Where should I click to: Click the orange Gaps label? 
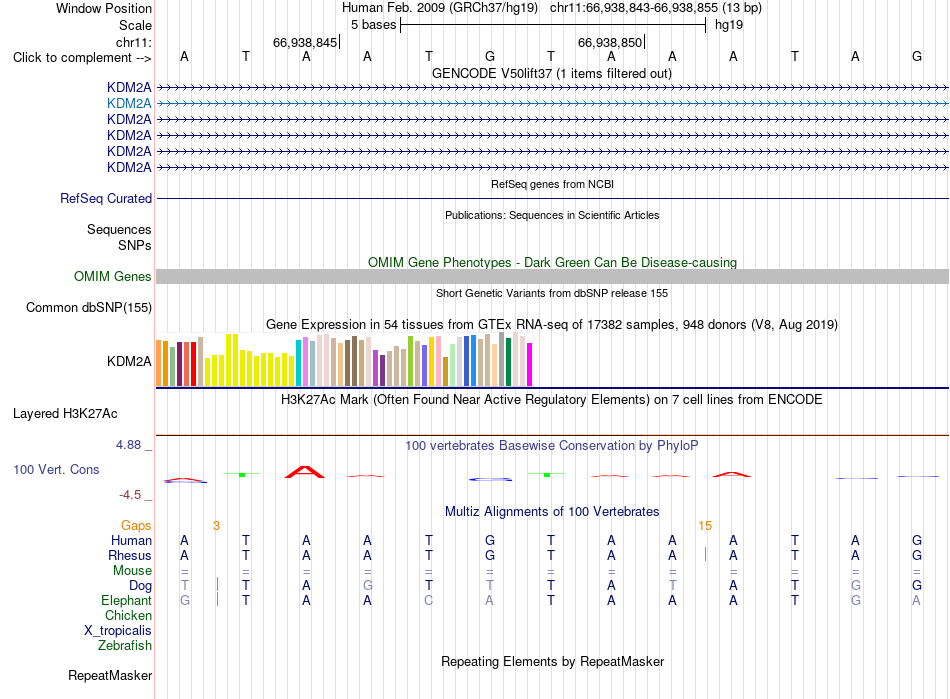tap(136, 526)
